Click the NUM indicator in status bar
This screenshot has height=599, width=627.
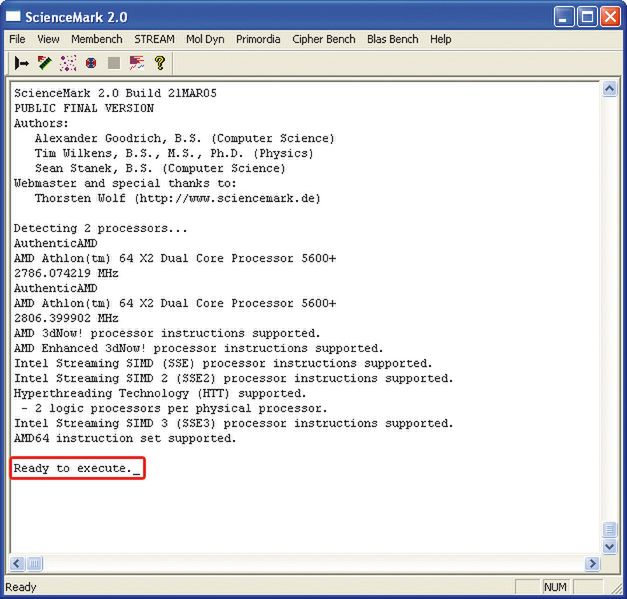point(555,587)
